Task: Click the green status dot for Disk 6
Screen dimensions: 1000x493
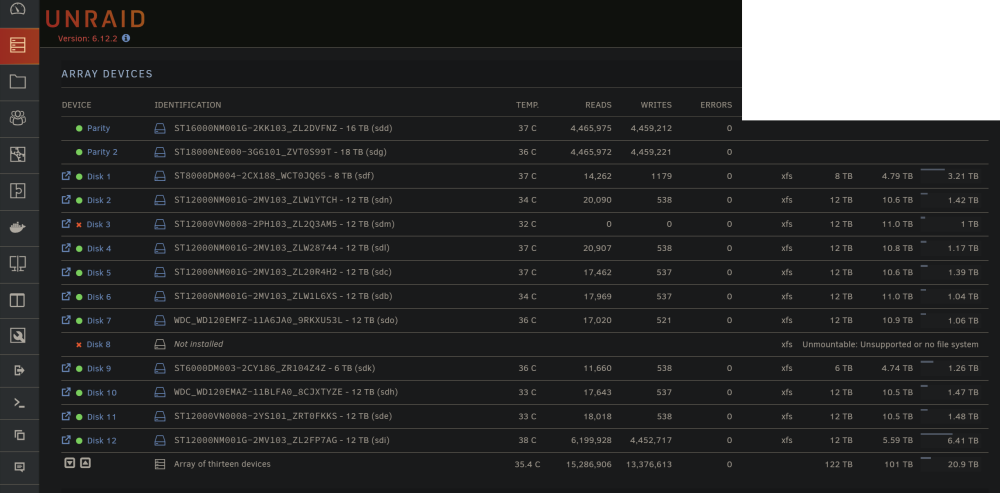Action: pos(79,297)
